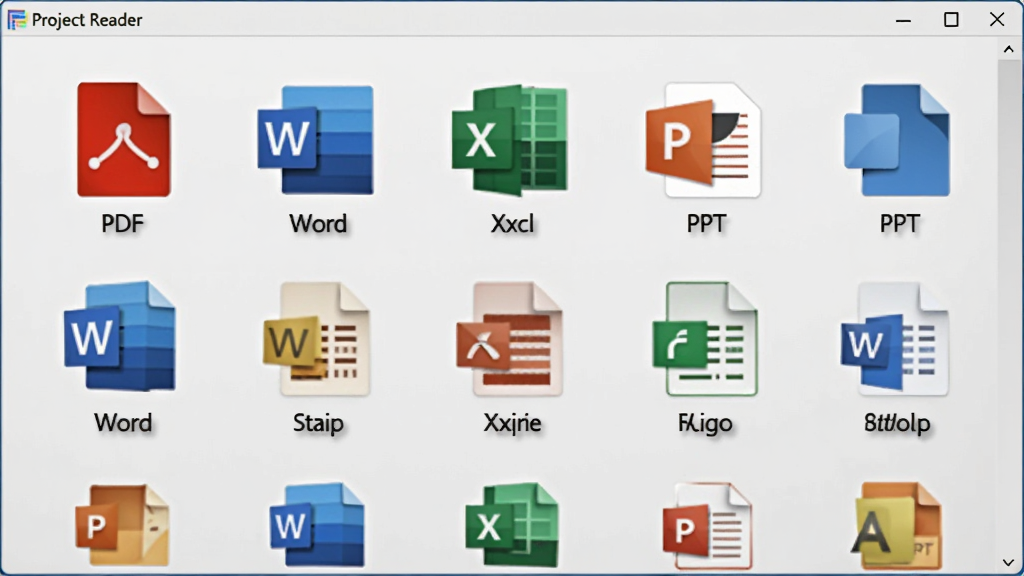The width and height of the screenshot is (1024, 576).
Task: Open the red PDF file icon
Action: tap(123, 139)
